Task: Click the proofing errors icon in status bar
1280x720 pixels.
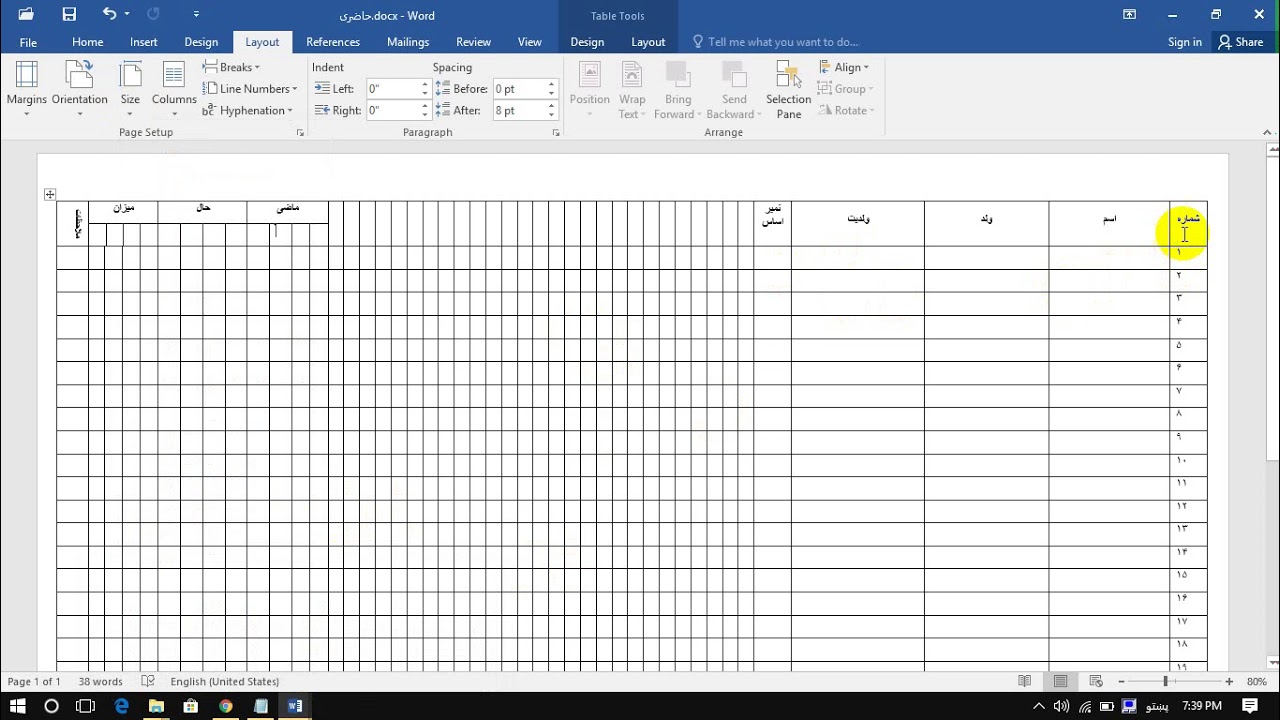Action: 148,682
